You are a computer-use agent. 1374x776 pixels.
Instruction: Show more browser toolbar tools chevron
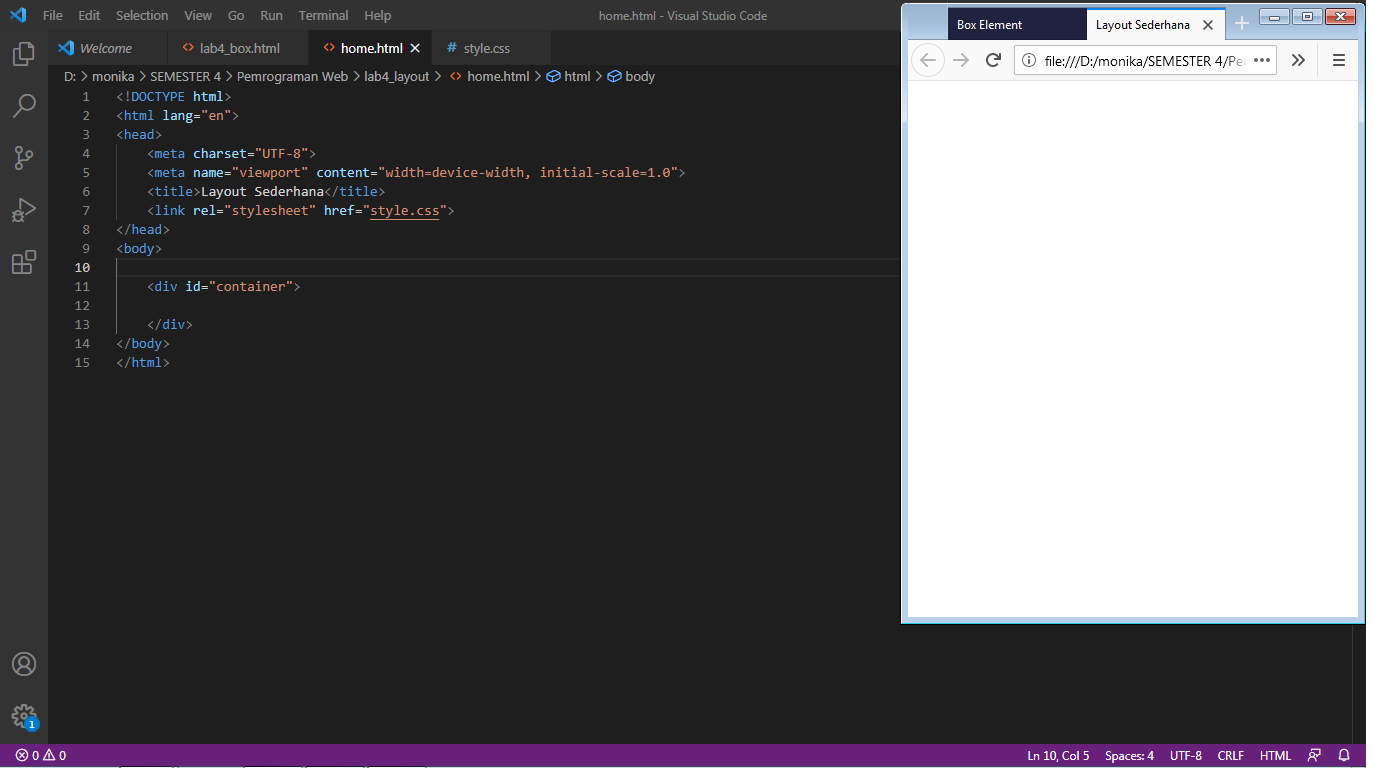click(1298, 60)
